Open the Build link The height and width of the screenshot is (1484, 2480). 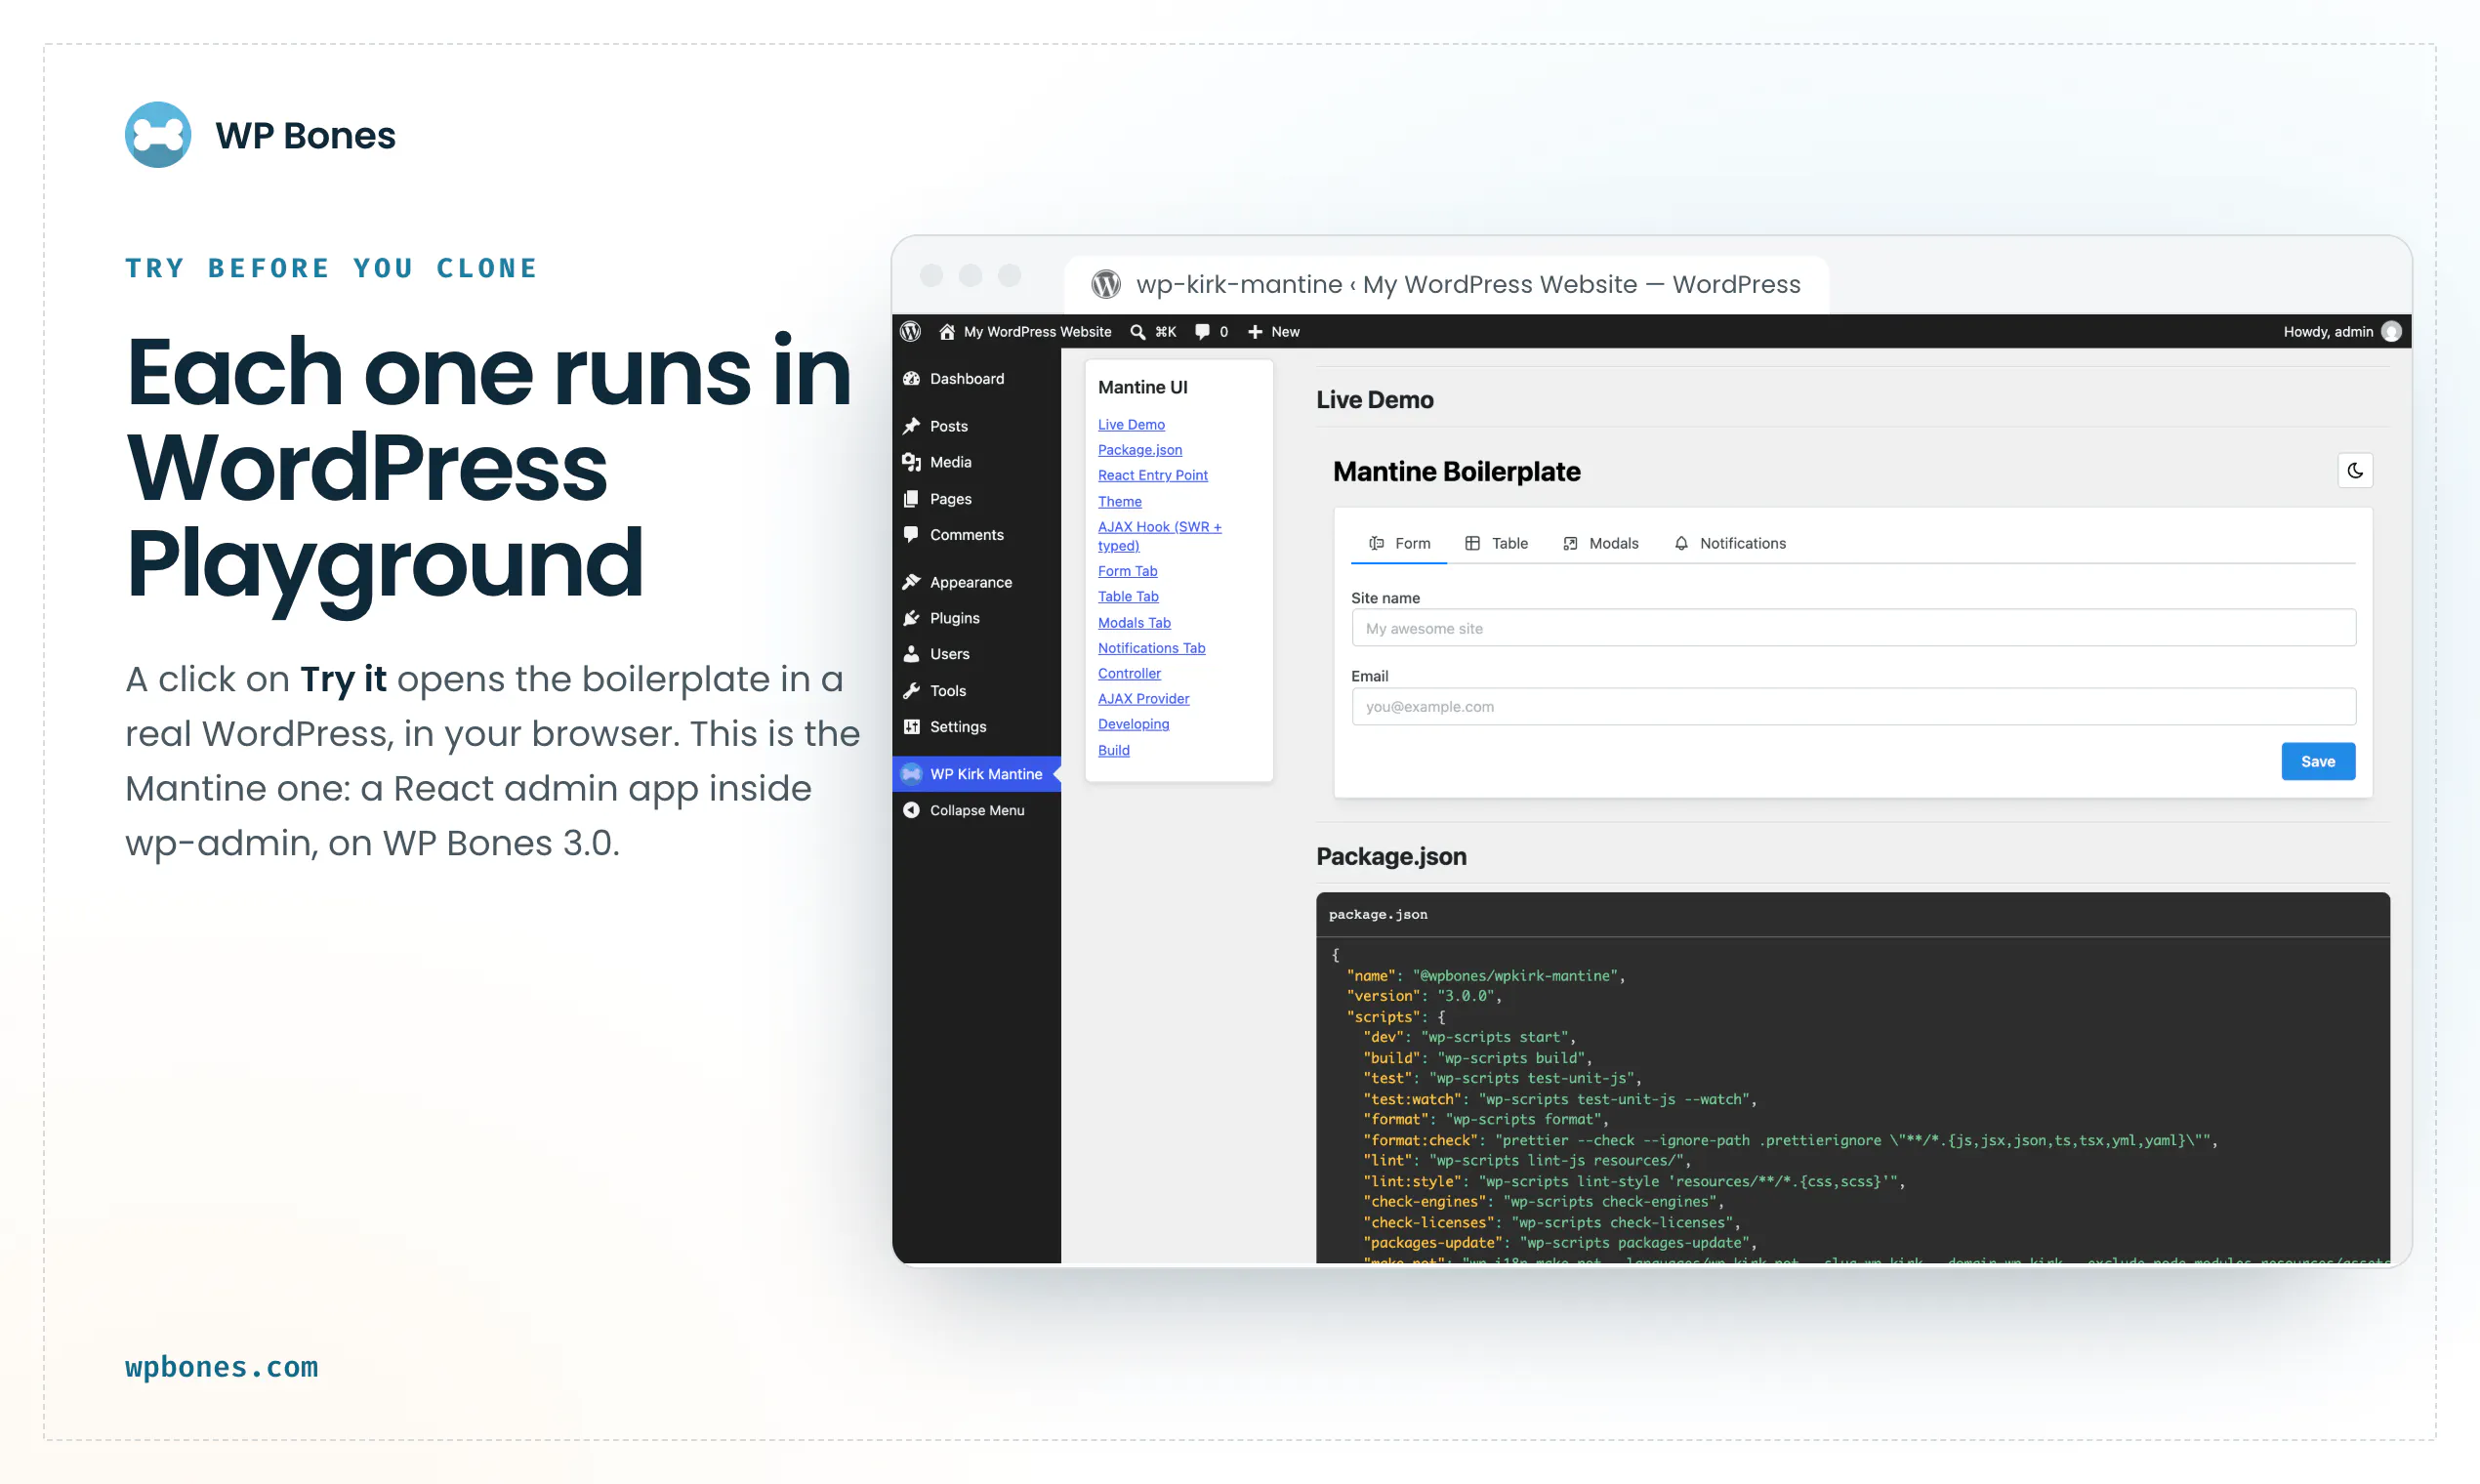point(1114,750)
